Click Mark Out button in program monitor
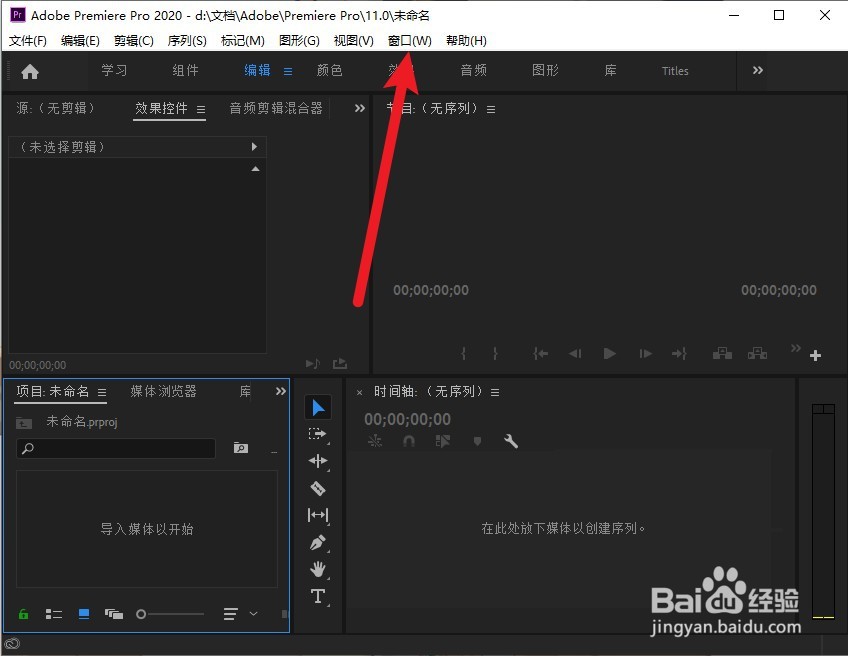Viewport: 848px width, 656px height. coord(495,354)
